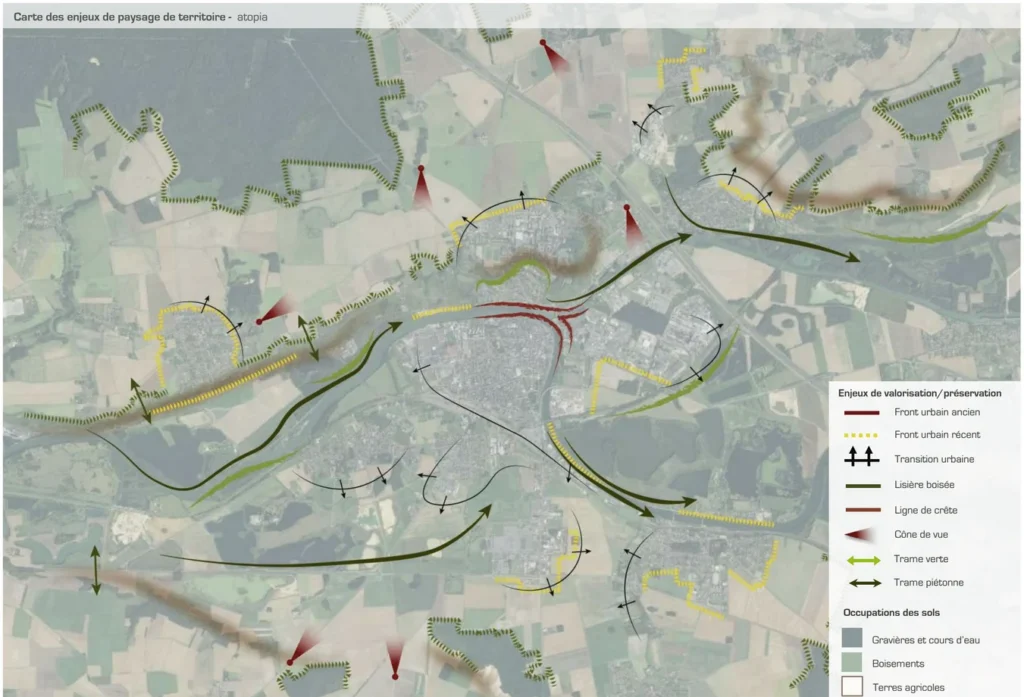The height and width of the screenshot is (697, 1024).
Task: Click the Gravières et cours d'eau color swatch
Action: tap(852, 637)
